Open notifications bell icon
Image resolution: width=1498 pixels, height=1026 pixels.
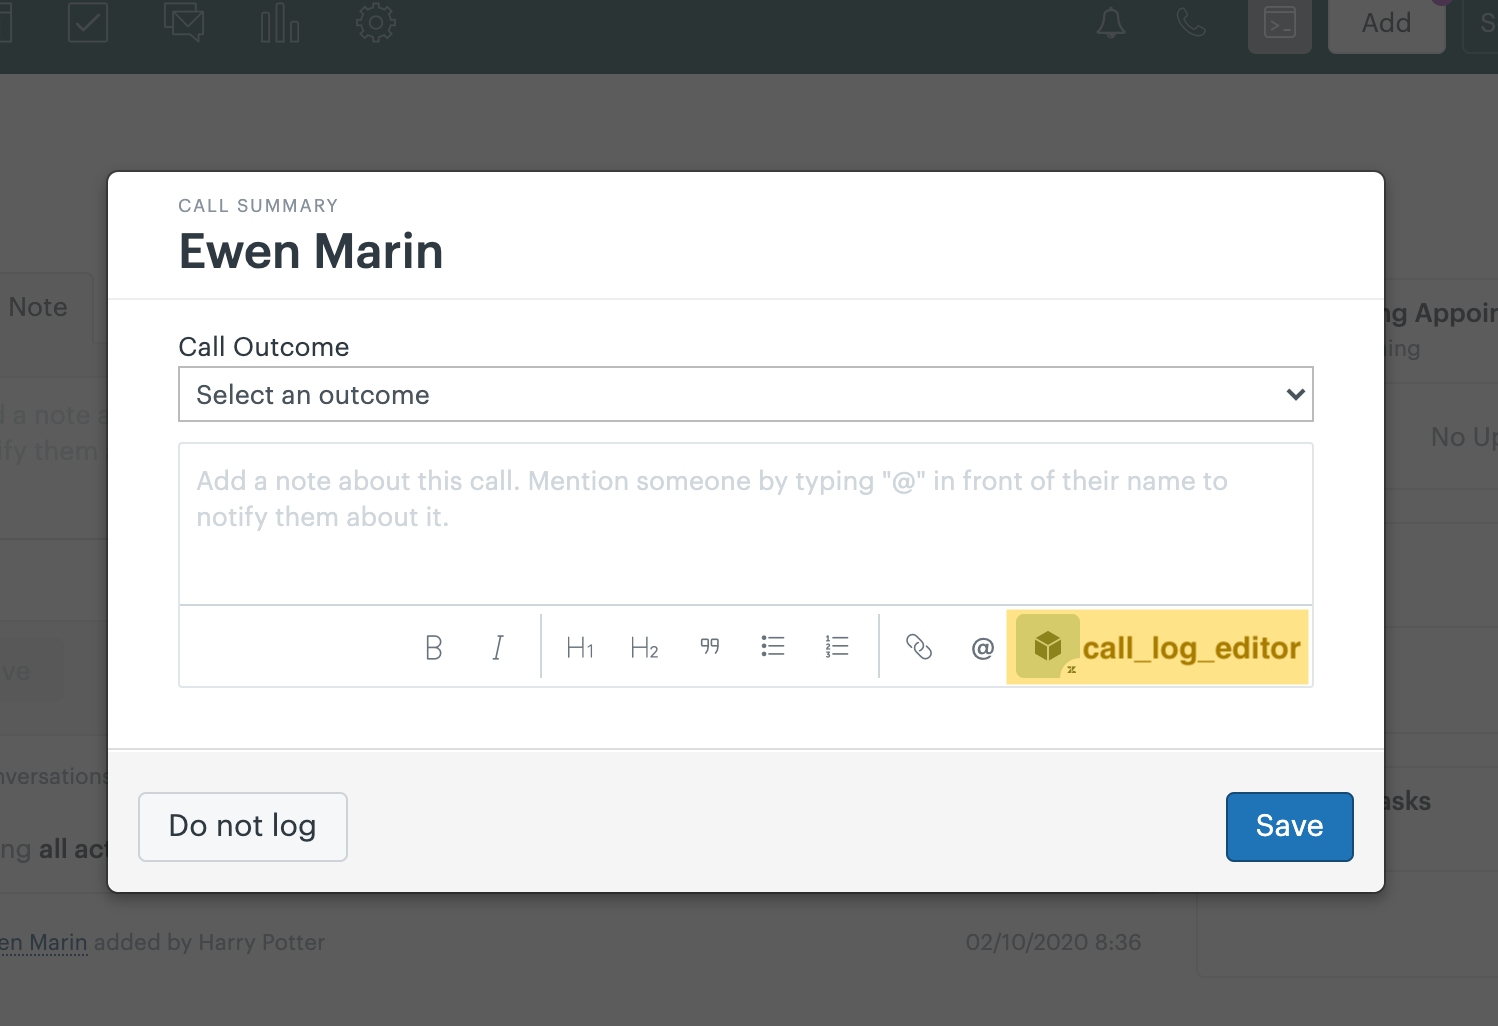(x=1111, y=22)
